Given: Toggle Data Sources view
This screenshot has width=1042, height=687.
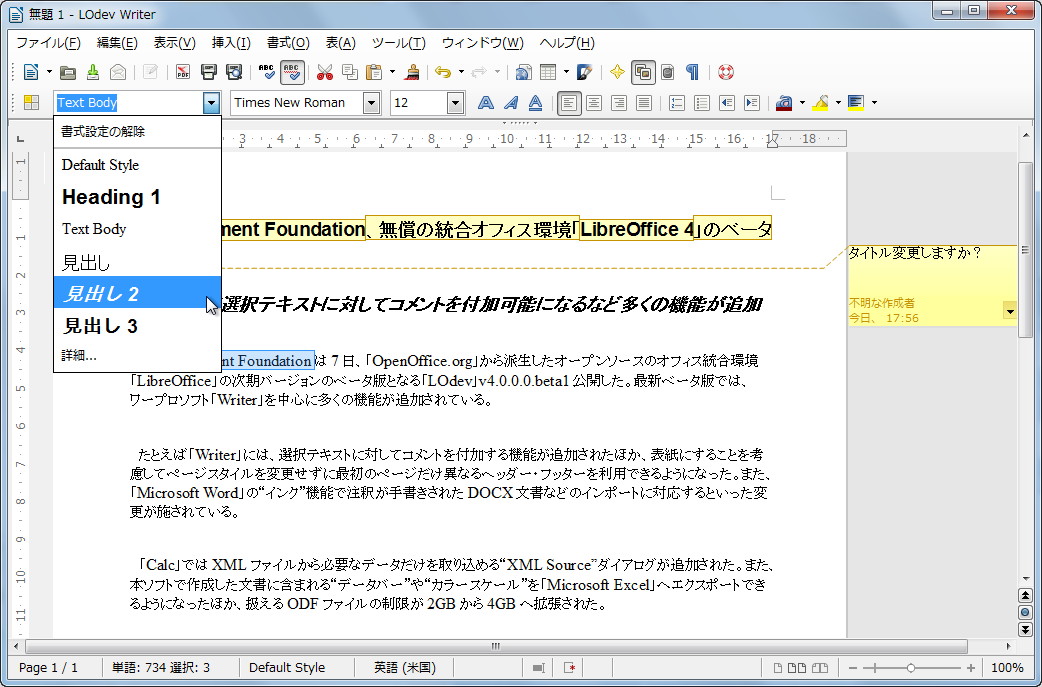Looking at the screenshot, I should click(x=668, y=72).
